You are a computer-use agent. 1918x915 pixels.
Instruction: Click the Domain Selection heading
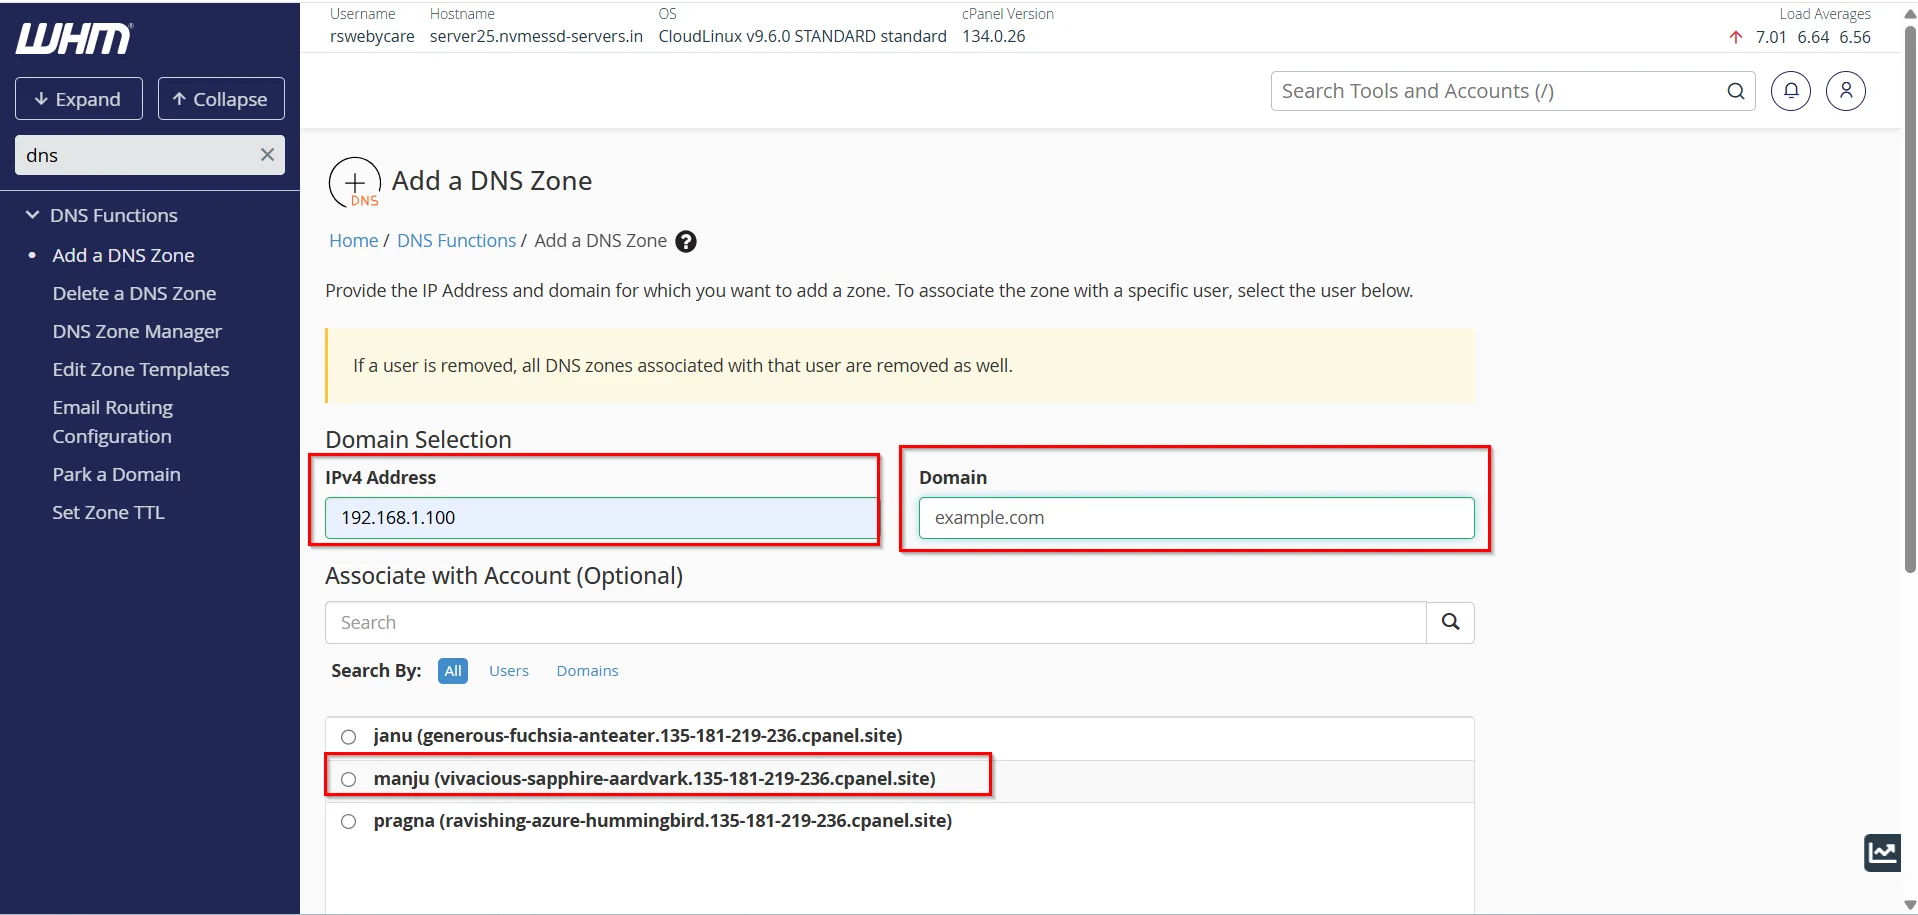418,439
